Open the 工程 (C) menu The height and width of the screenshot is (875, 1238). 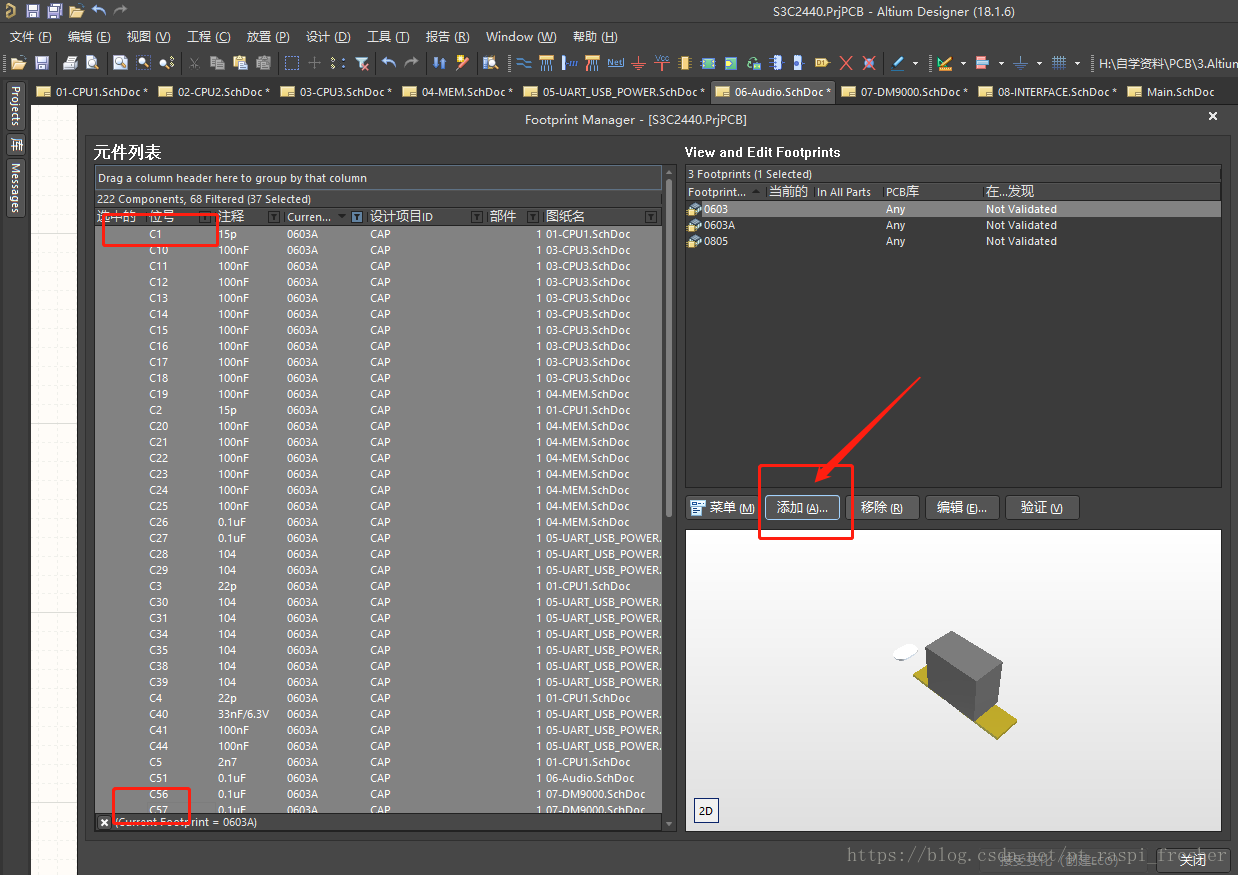tap(209, 37)
